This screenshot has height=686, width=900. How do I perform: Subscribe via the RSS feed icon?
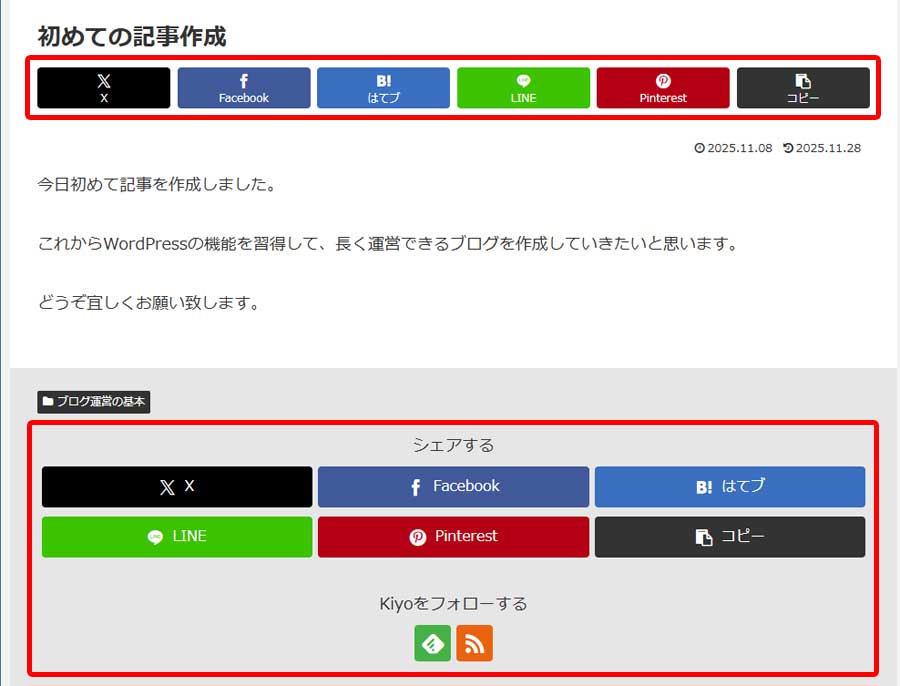click(475, 643)
